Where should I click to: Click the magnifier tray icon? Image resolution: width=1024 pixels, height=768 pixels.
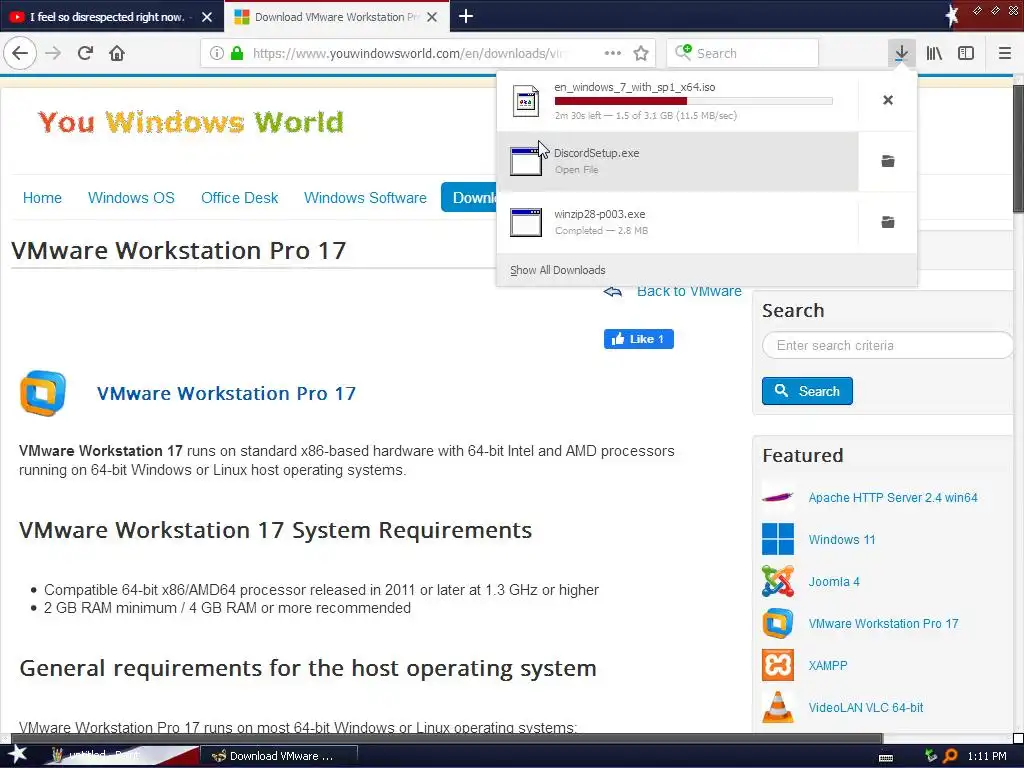pos(950,756)
